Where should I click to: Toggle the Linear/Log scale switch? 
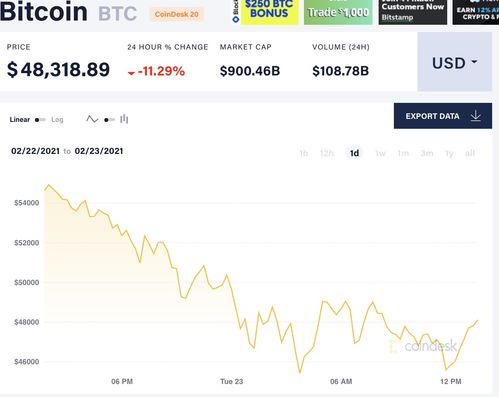(40, 120)
